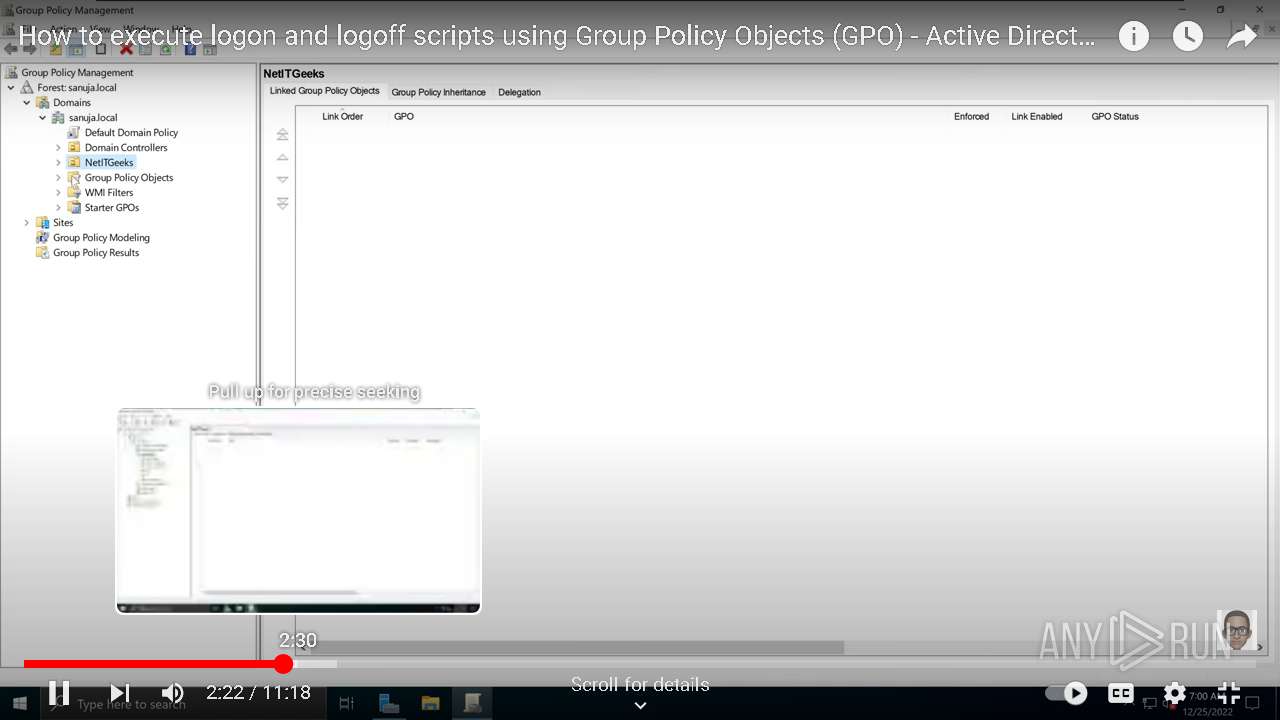Expand Group Policy Objects node
Screen dimensions: 1280x720
tap(58, 177)
